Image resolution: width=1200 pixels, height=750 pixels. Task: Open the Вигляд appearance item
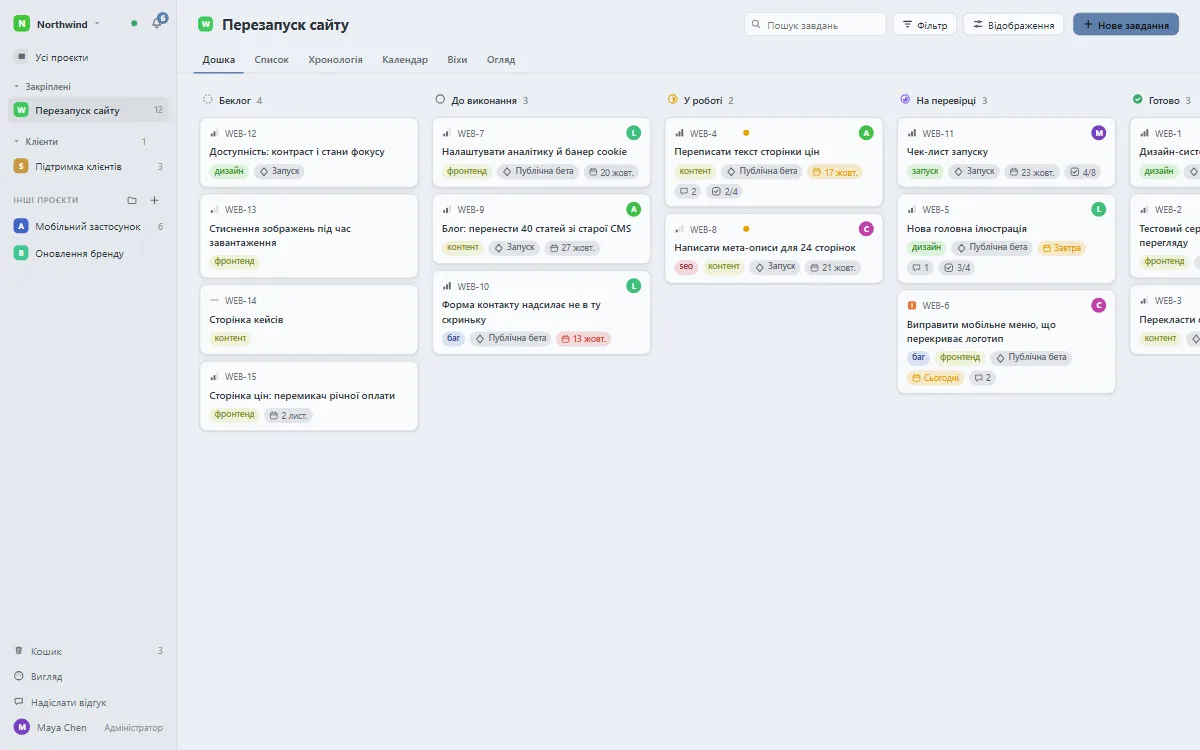pos(89,677)
